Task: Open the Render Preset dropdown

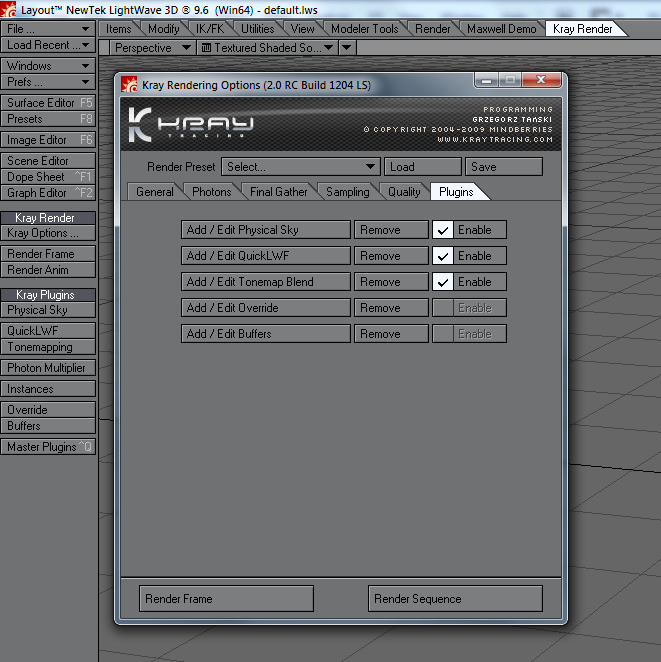Action: coord(301,167)
